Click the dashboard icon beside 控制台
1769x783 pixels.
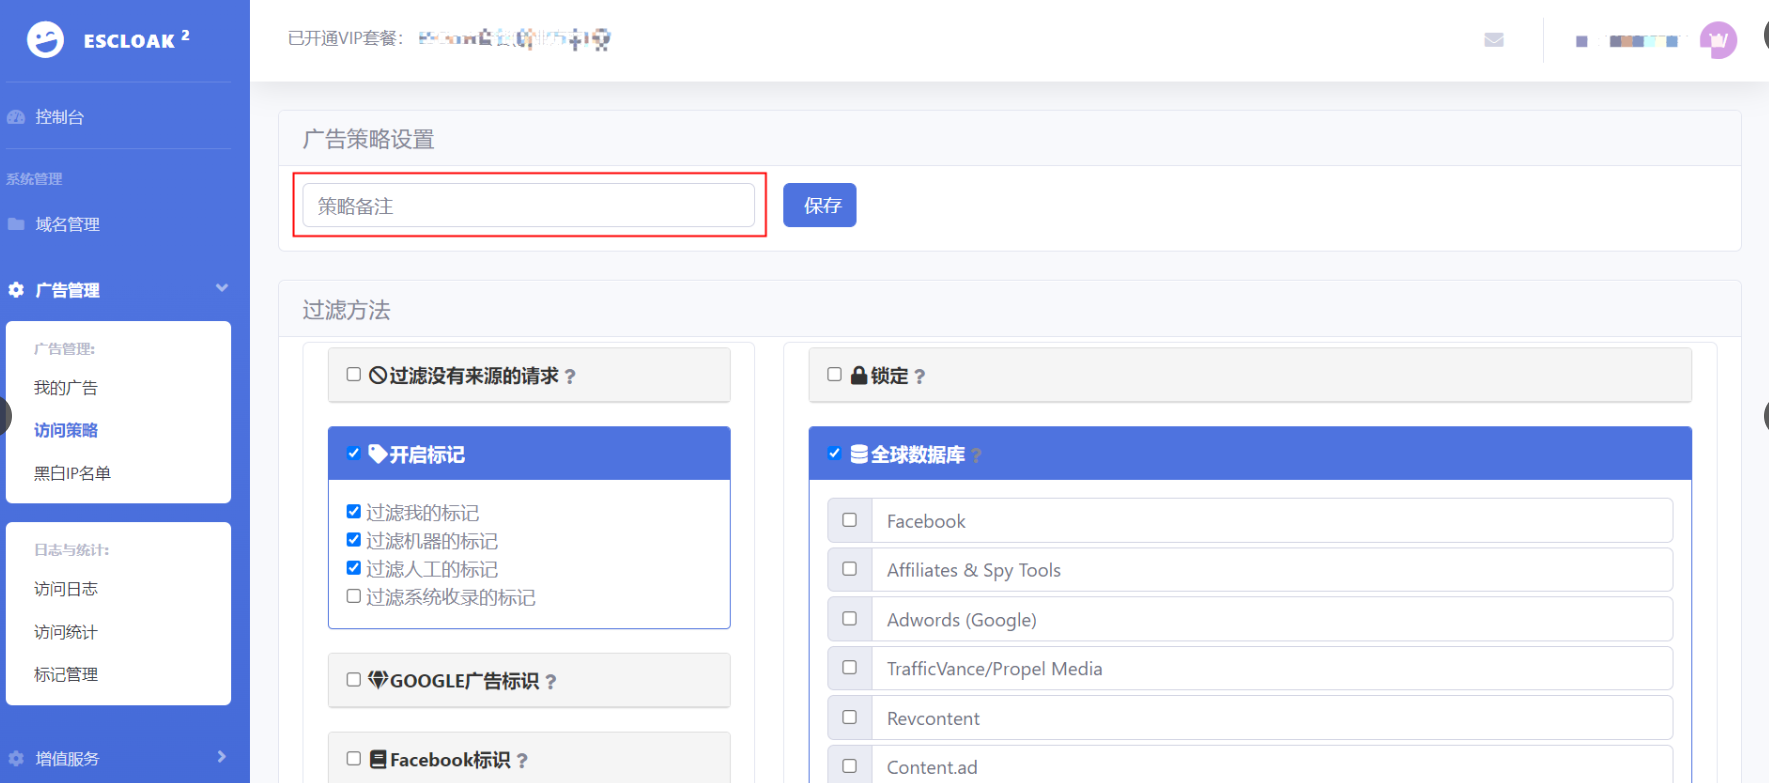[x=16, y=117]
